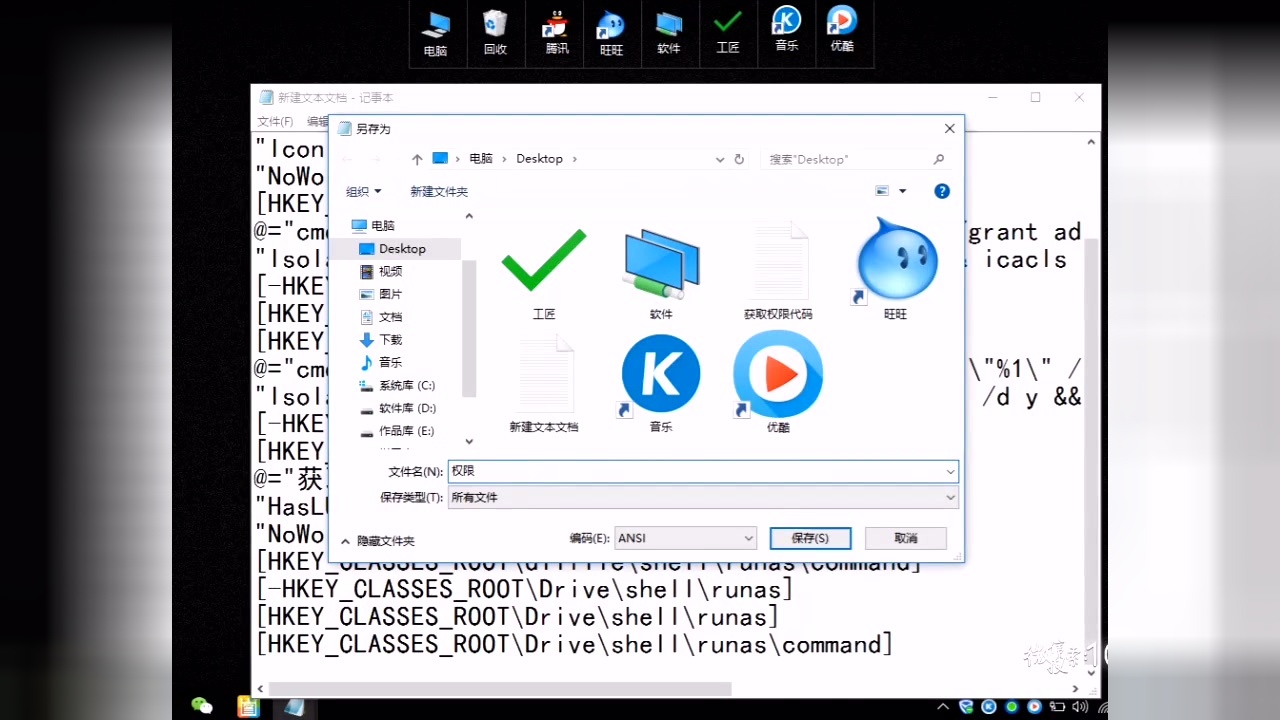
Task: Open help question mark icon
Action: click(x=942, y=191)
